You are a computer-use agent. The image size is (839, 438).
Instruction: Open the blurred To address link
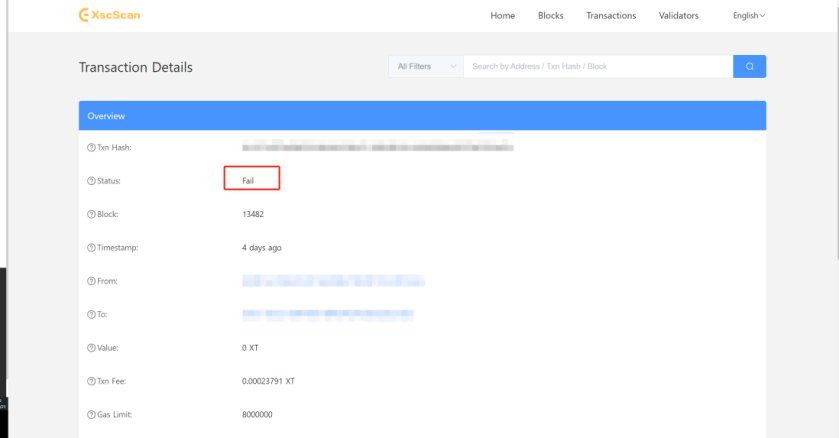tap(328, 314)
